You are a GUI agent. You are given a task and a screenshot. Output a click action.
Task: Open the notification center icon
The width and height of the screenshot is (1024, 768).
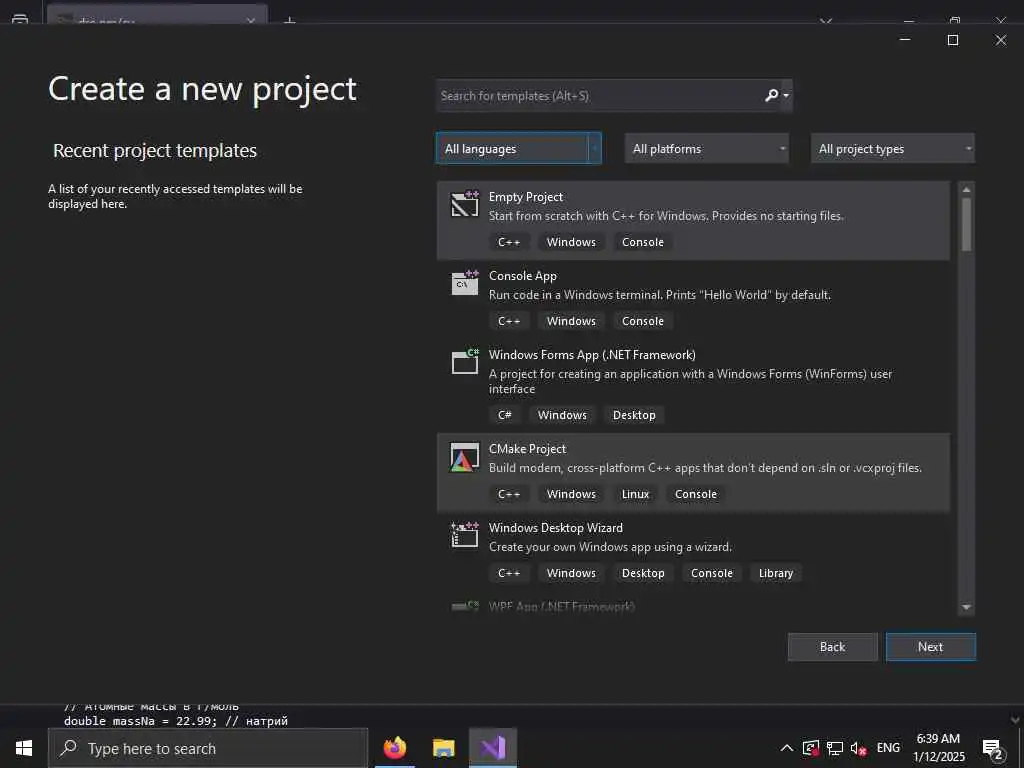coord(993,750)
